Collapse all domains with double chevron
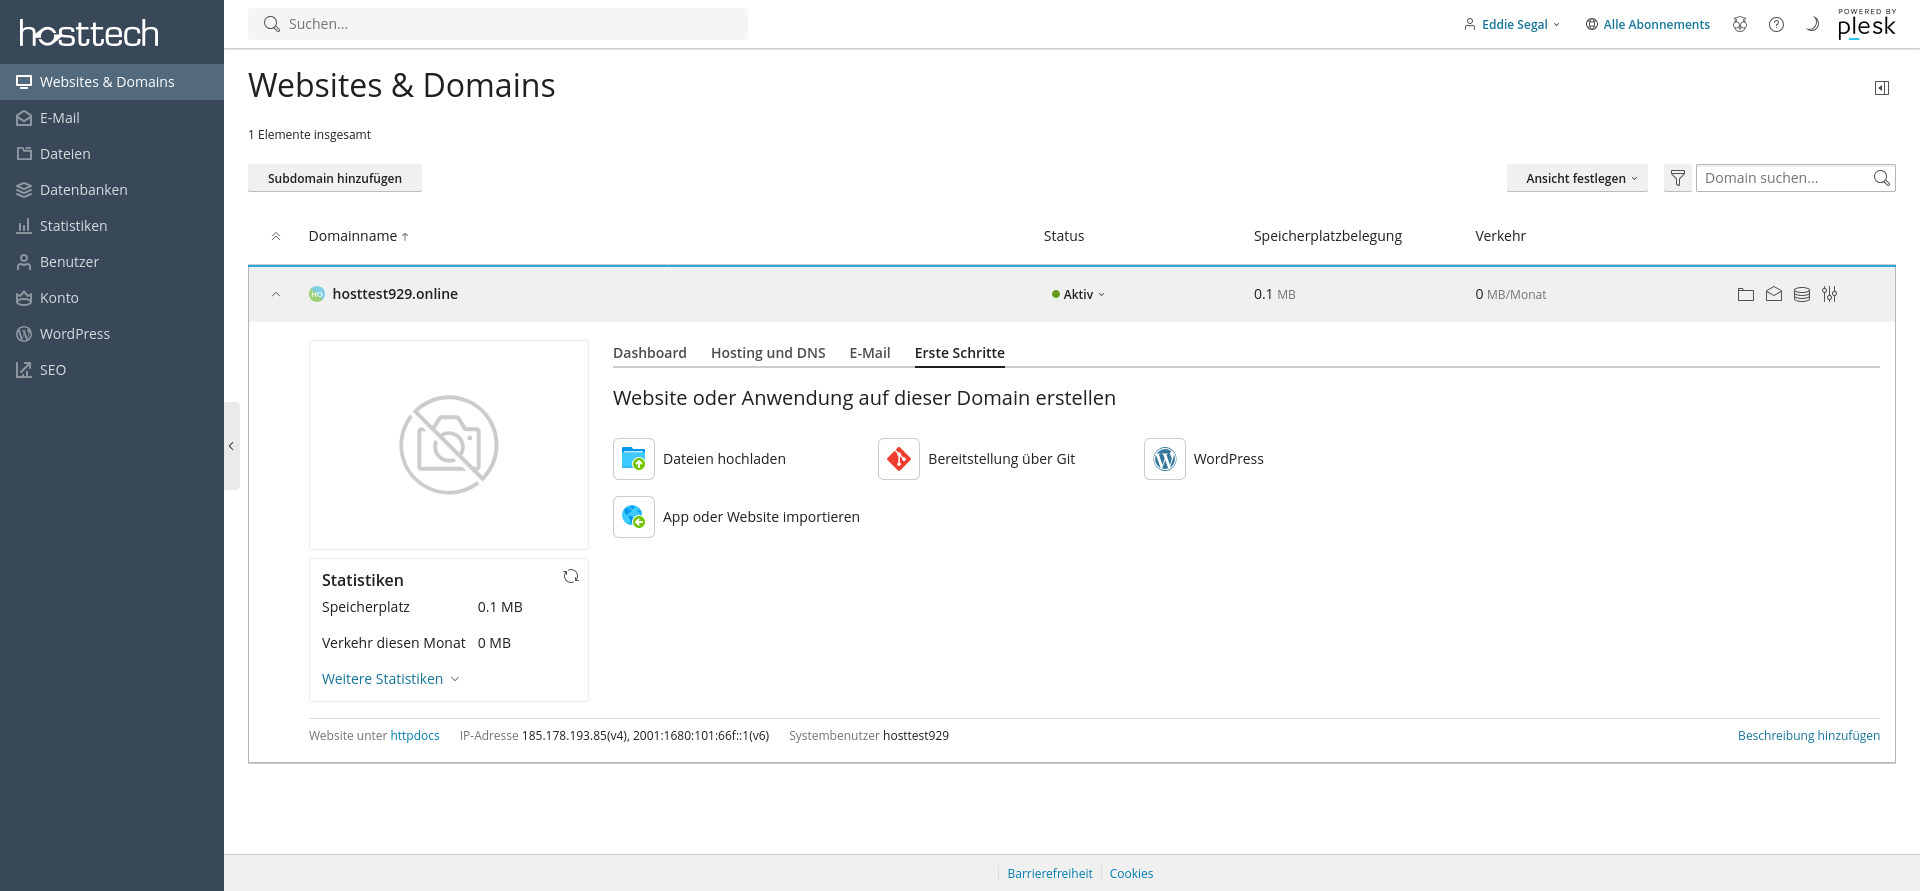 tap(276, 236)
